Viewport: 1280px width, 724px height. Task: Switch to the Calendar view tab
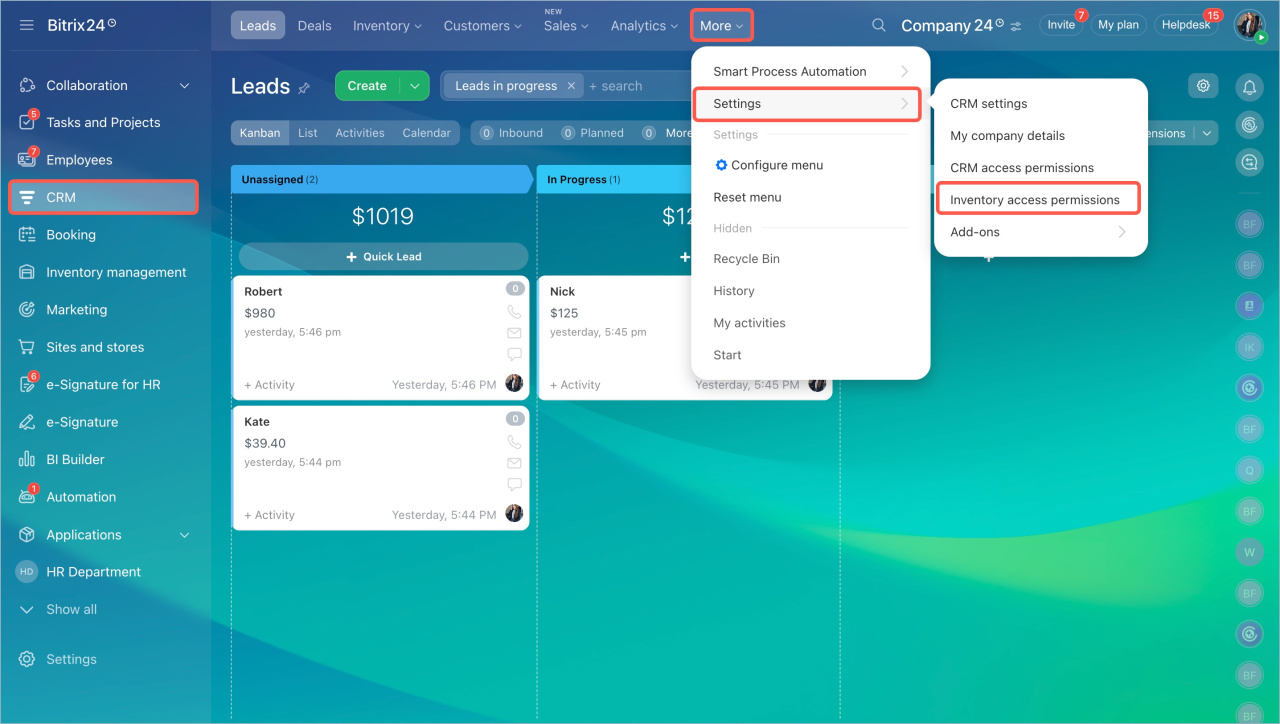427,133
